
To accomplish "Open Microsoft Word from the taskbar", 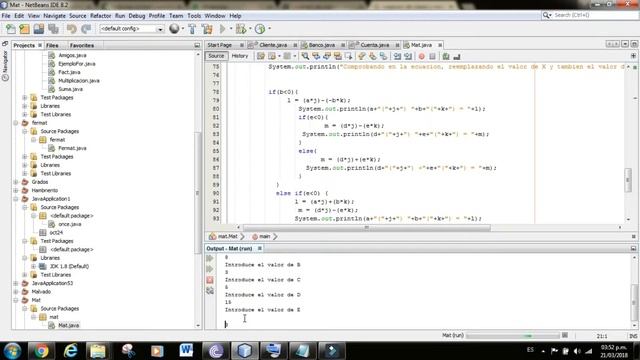I will tap(186, 351).
